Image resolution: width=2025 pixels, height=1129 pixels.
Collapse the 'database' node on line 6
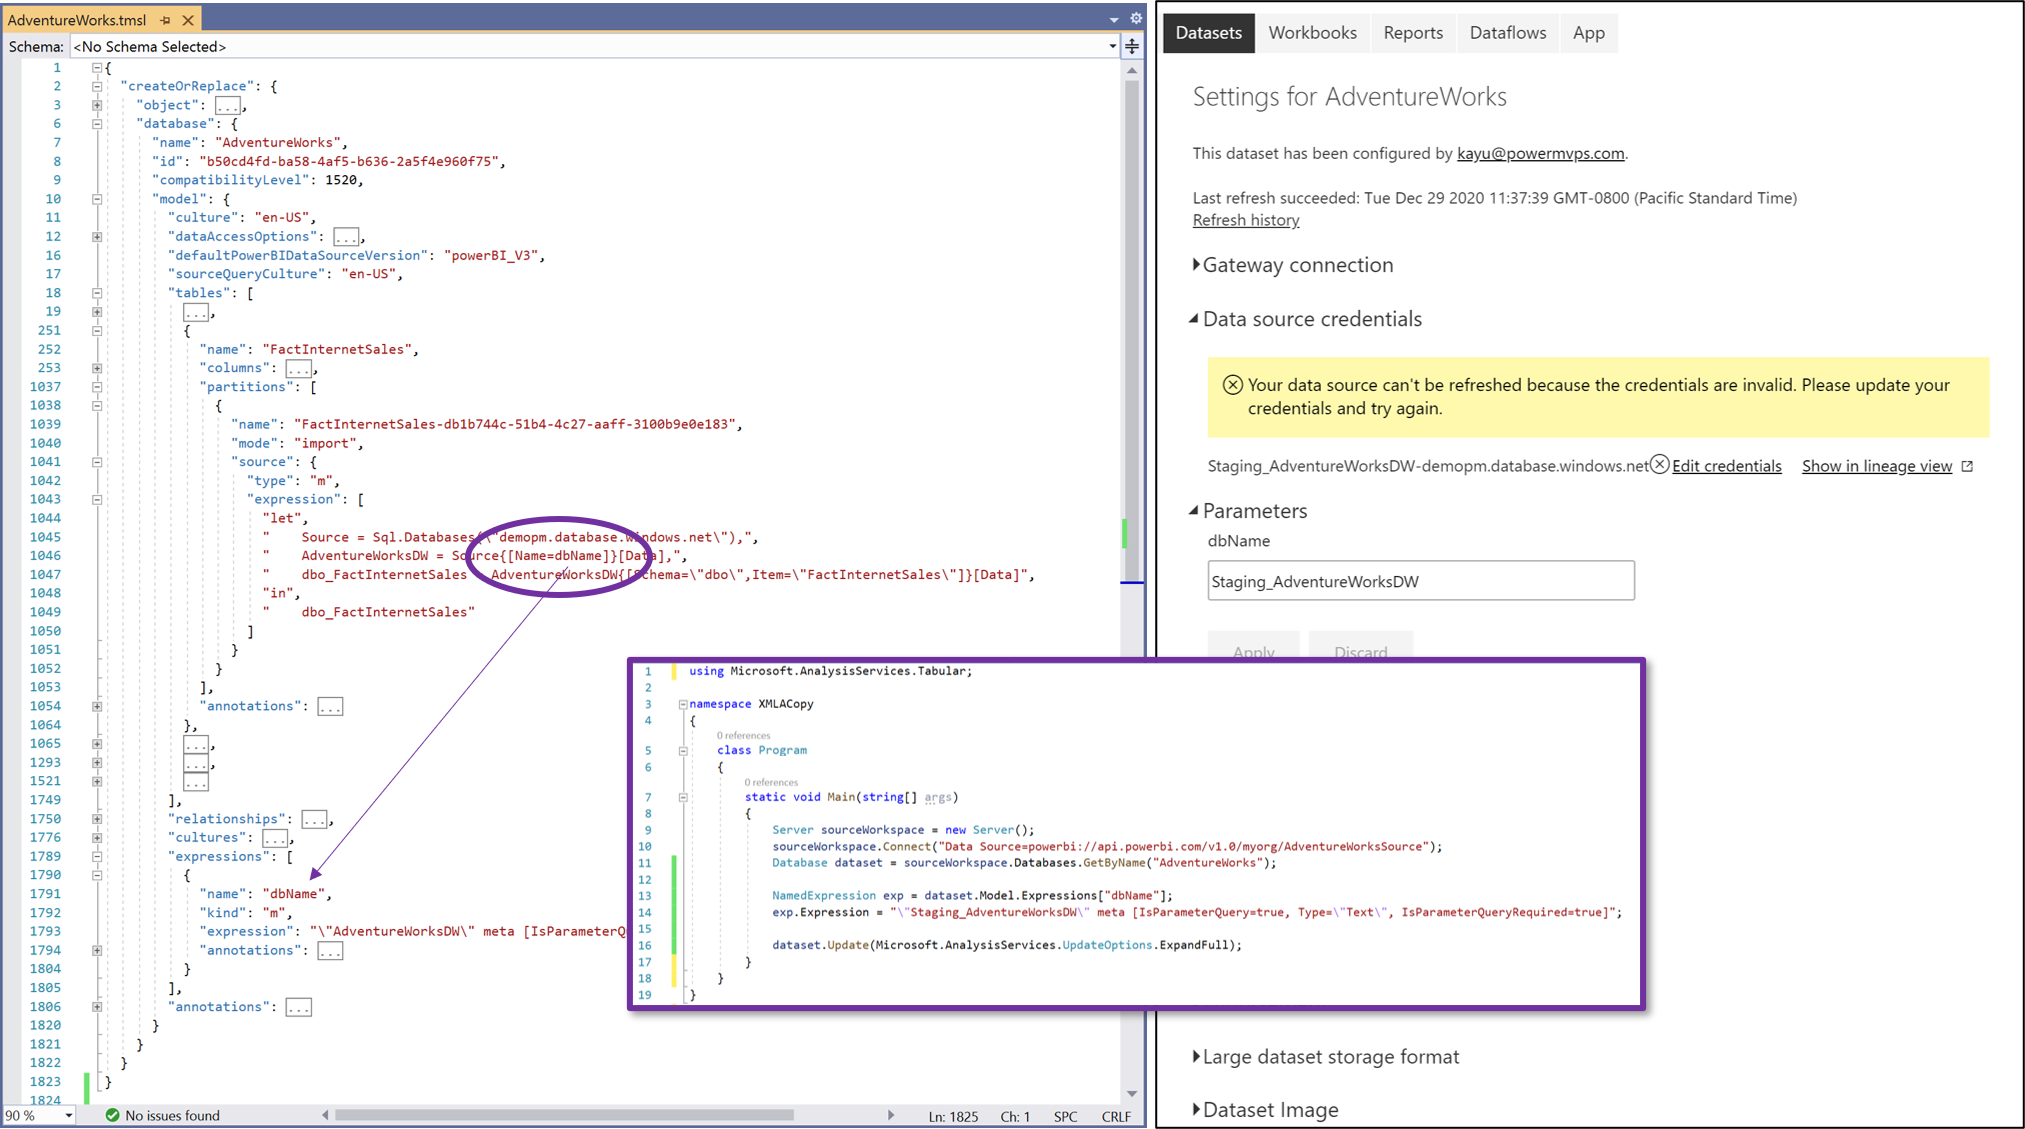point(96,123)
